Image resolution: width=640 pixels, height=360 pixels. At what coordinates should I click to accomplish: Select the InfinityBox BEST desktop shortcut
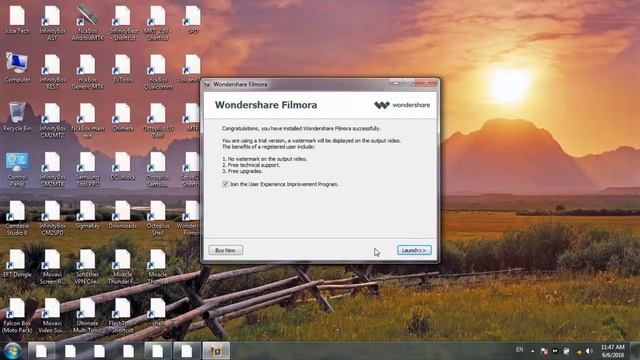click(x=52, y=72)
